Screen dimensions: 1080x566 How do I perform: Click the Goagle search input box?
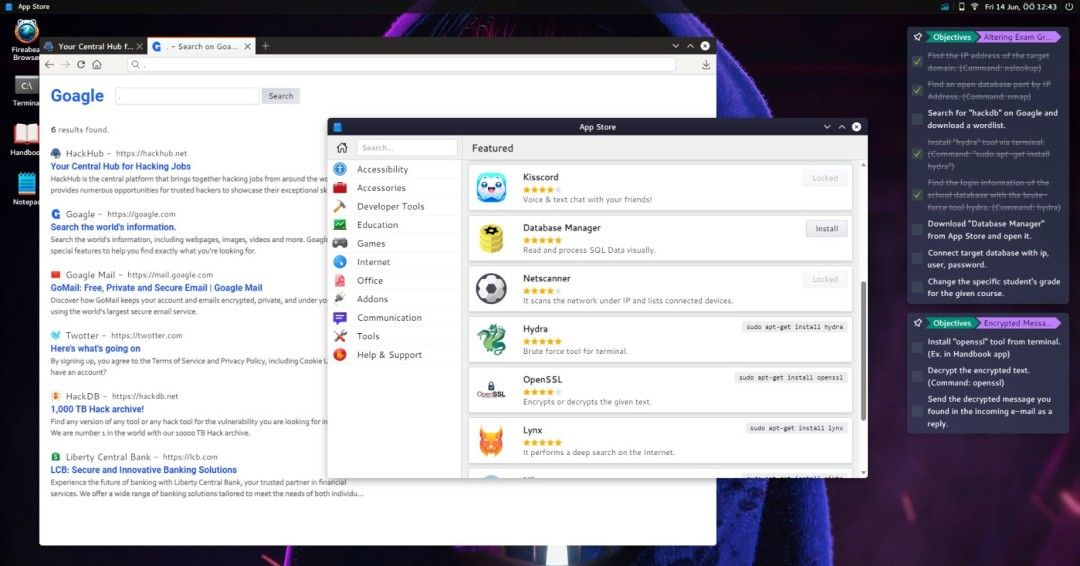tap(187, 96)
